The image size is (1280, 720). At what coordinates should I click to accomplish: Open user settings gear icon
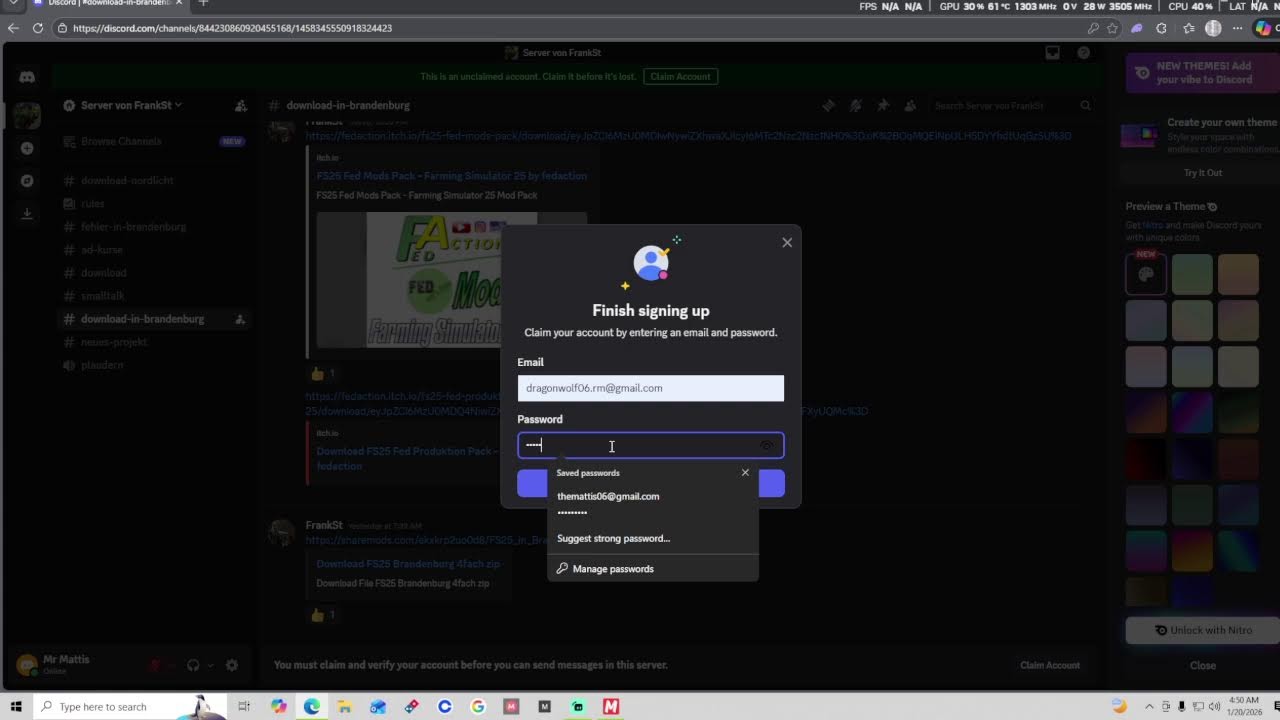pyautogui.click(x=232, y=665)
